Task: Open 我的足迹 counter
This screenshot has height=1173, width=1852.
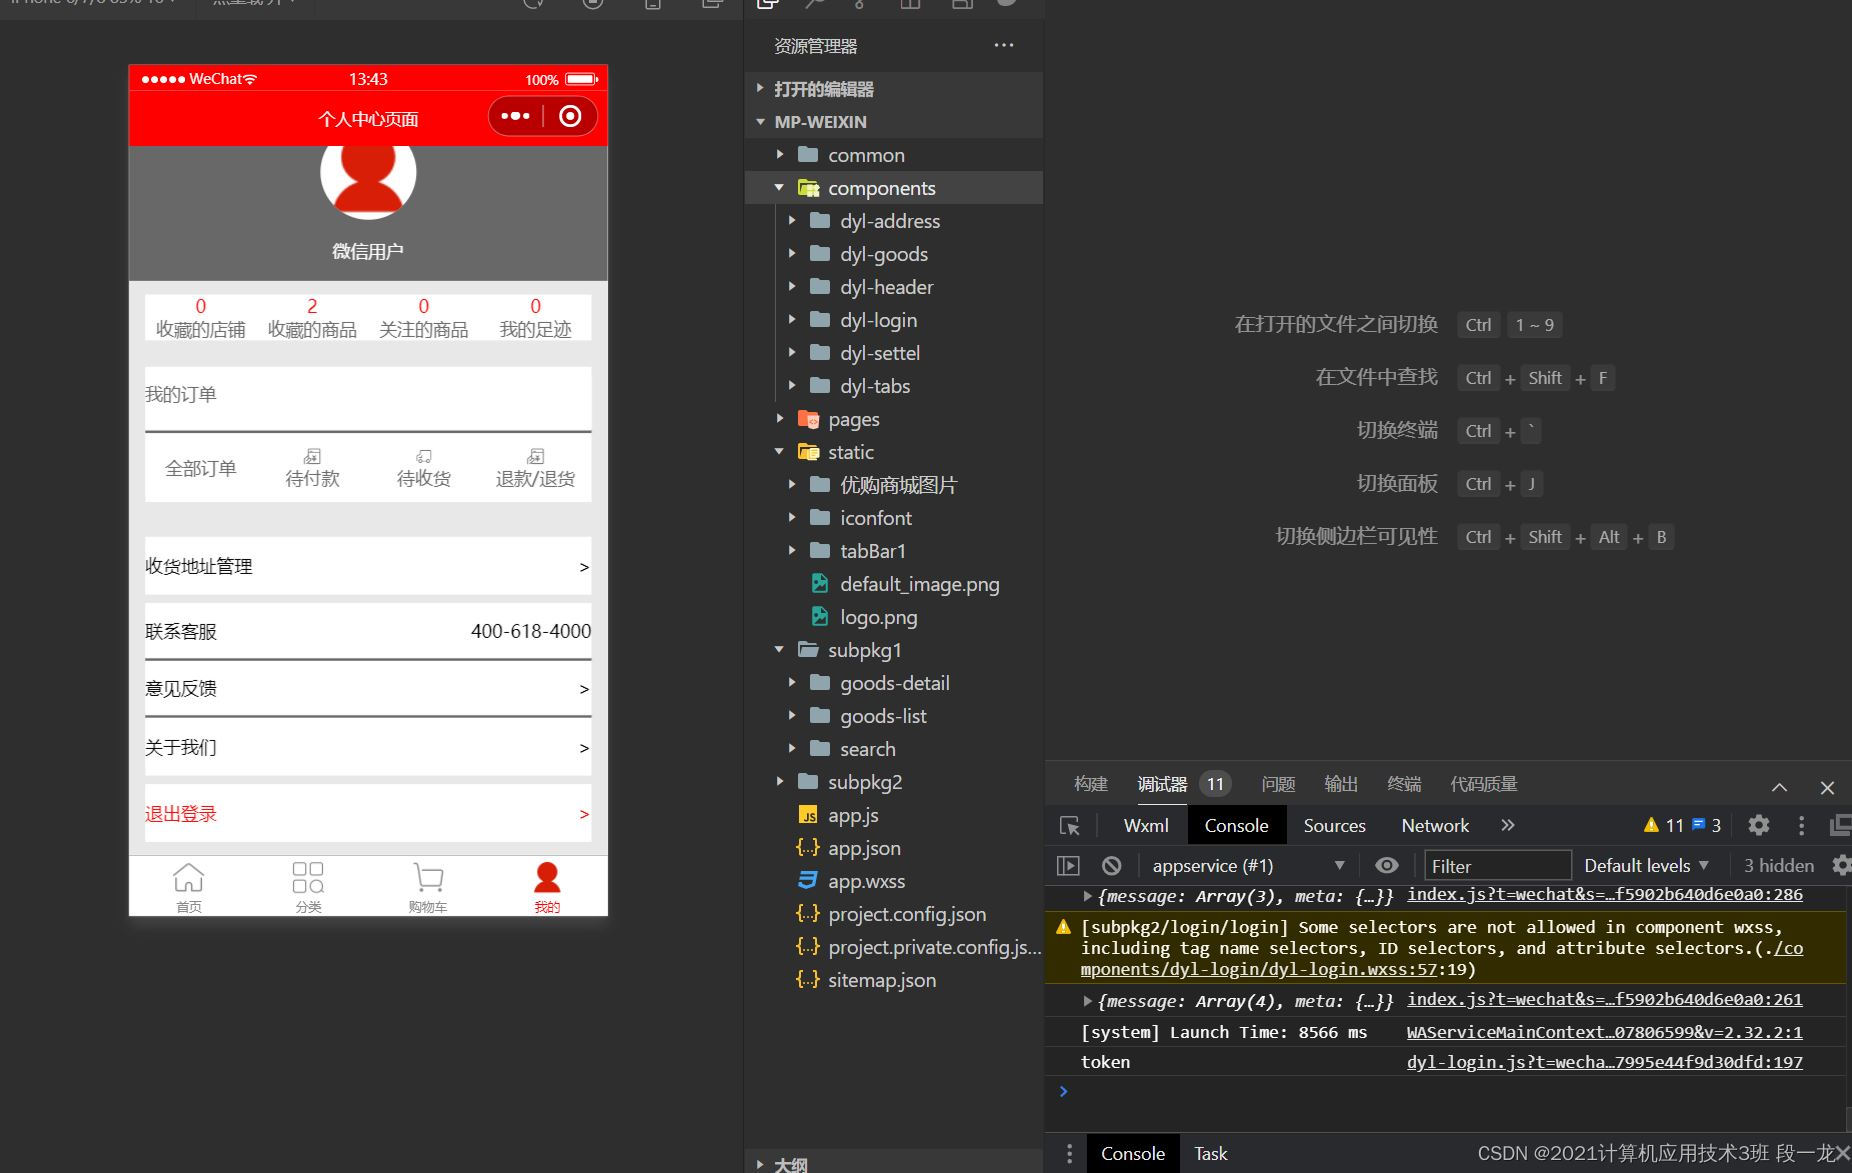Action: [535, 318]
